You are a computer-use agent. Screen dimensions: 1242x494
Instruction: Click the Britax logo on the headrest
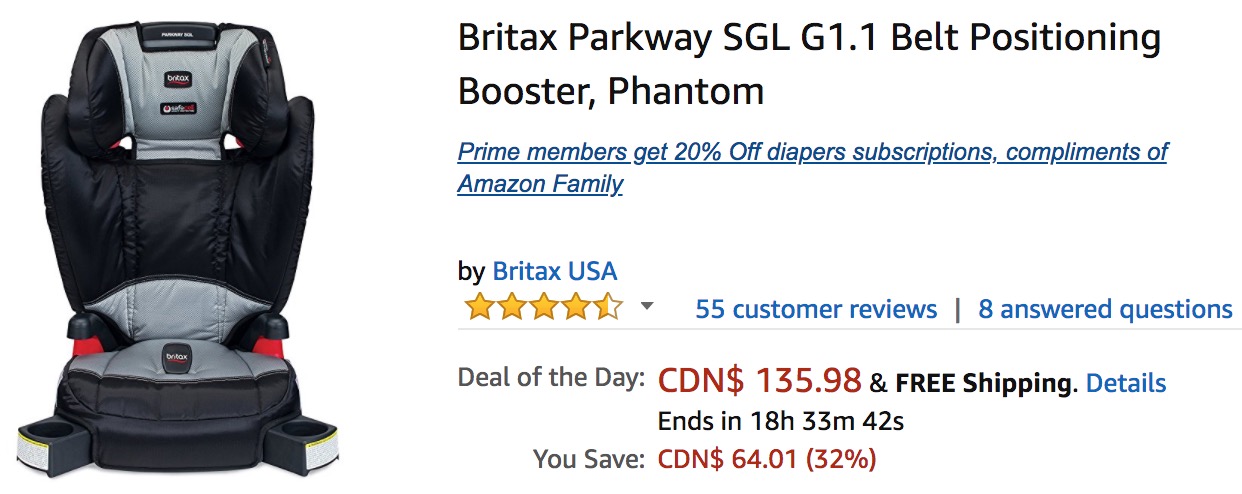pyautogui.click(x=175, y=79)
